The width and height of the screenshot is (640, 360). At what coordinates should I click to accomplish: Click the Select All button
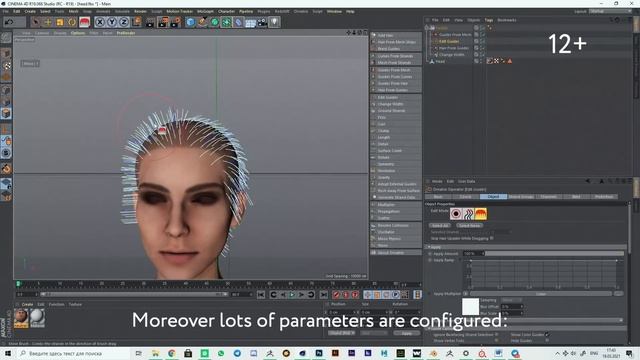(440, 226)
